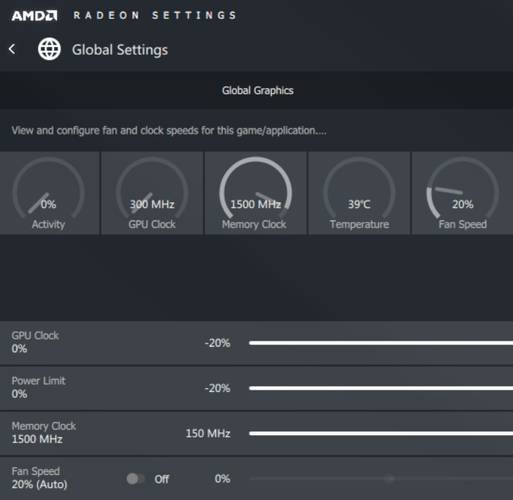Adjust the Power Limit slider track

coord(381,388)
